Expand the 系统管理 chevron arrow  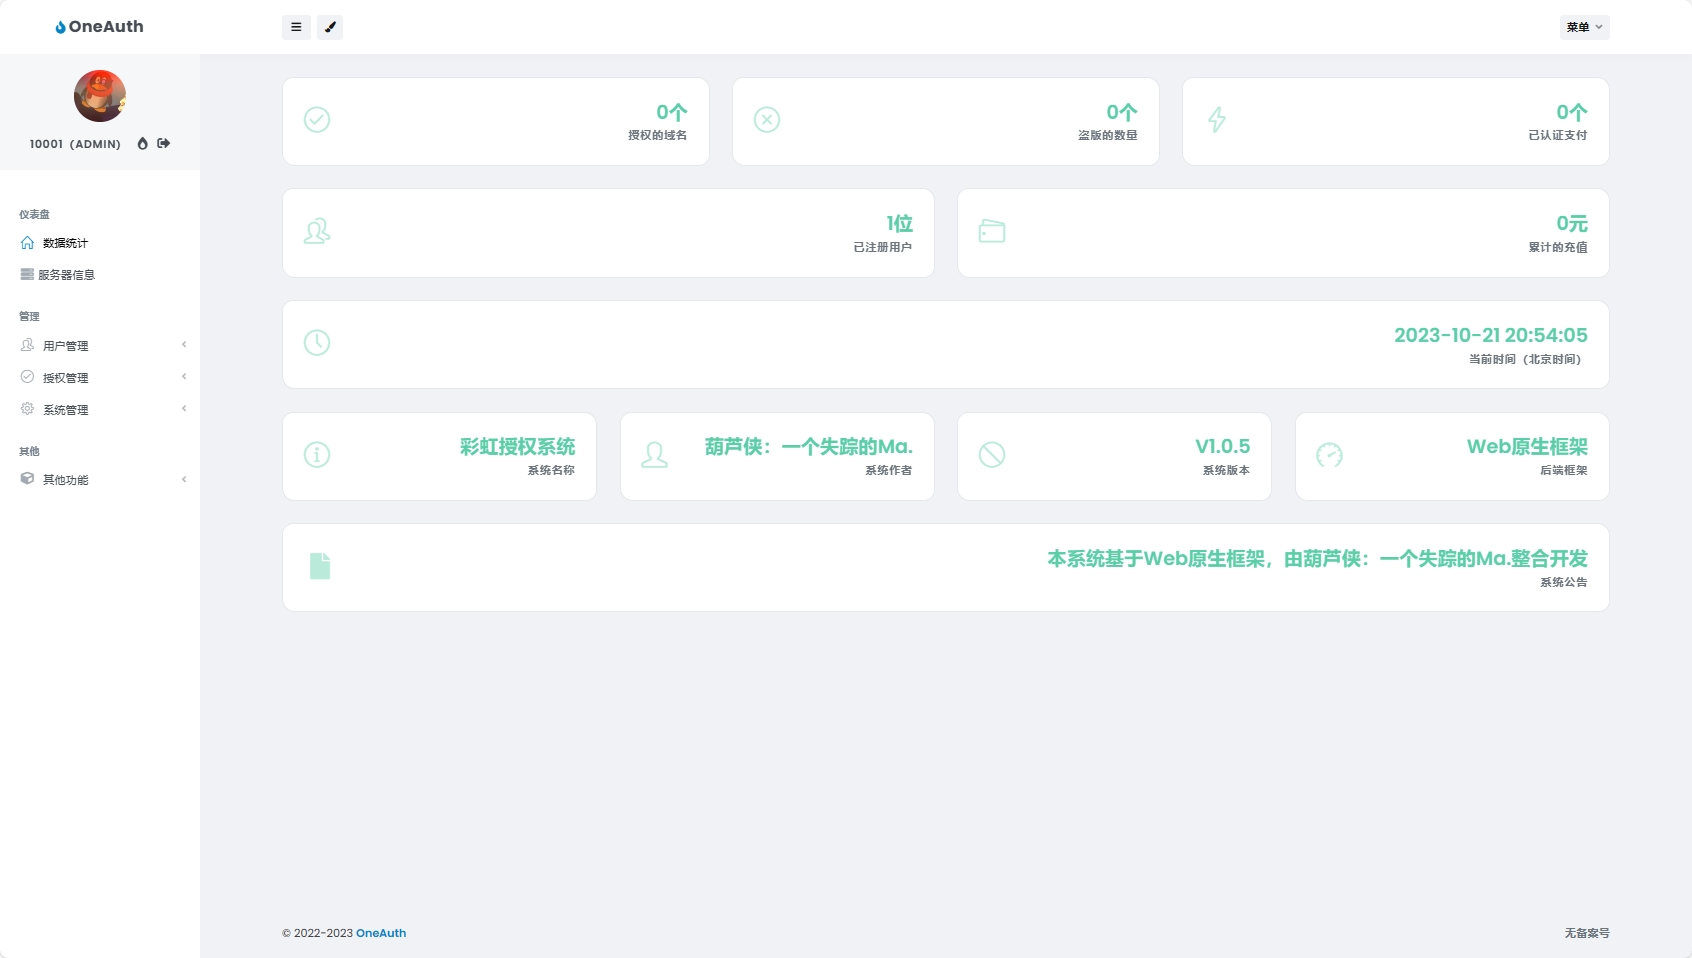184,409
